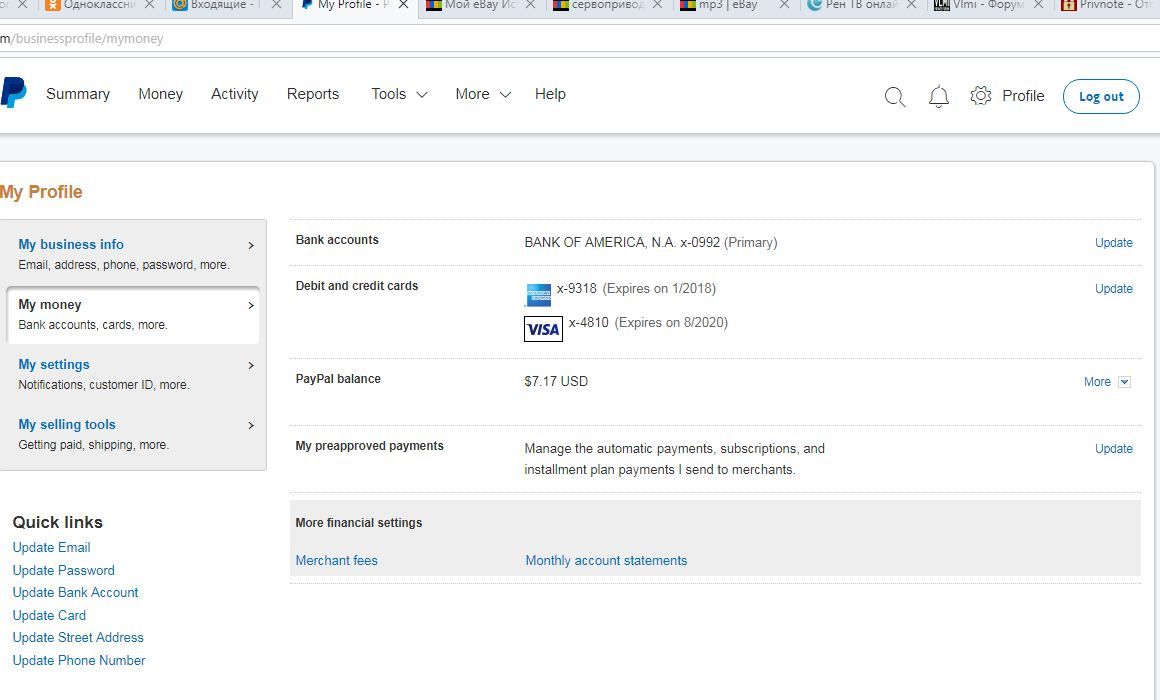This screenshot has height=700, width=1160.
Task: Click the settings gear icon
Action: pyautogui.click(x=980, y=96)
